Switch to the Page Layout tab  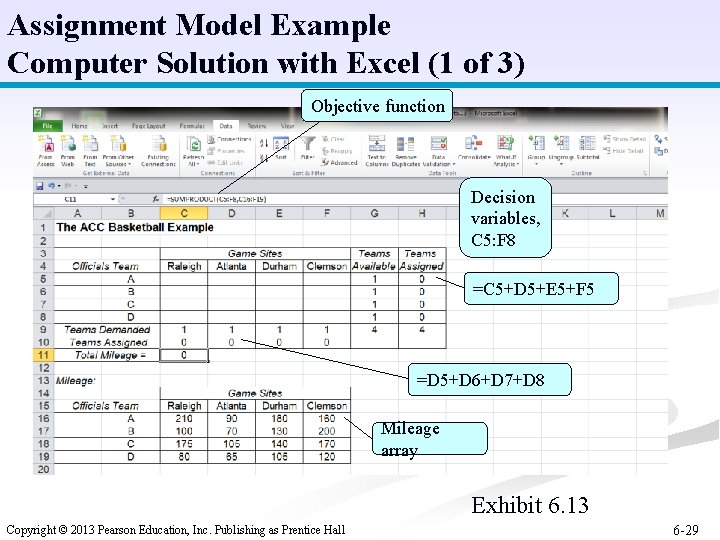click(x=148, y=125)
